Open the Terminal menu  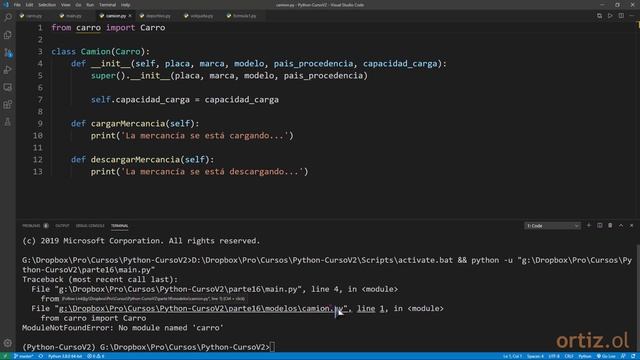pyautogui.click(x=107, y=5)
